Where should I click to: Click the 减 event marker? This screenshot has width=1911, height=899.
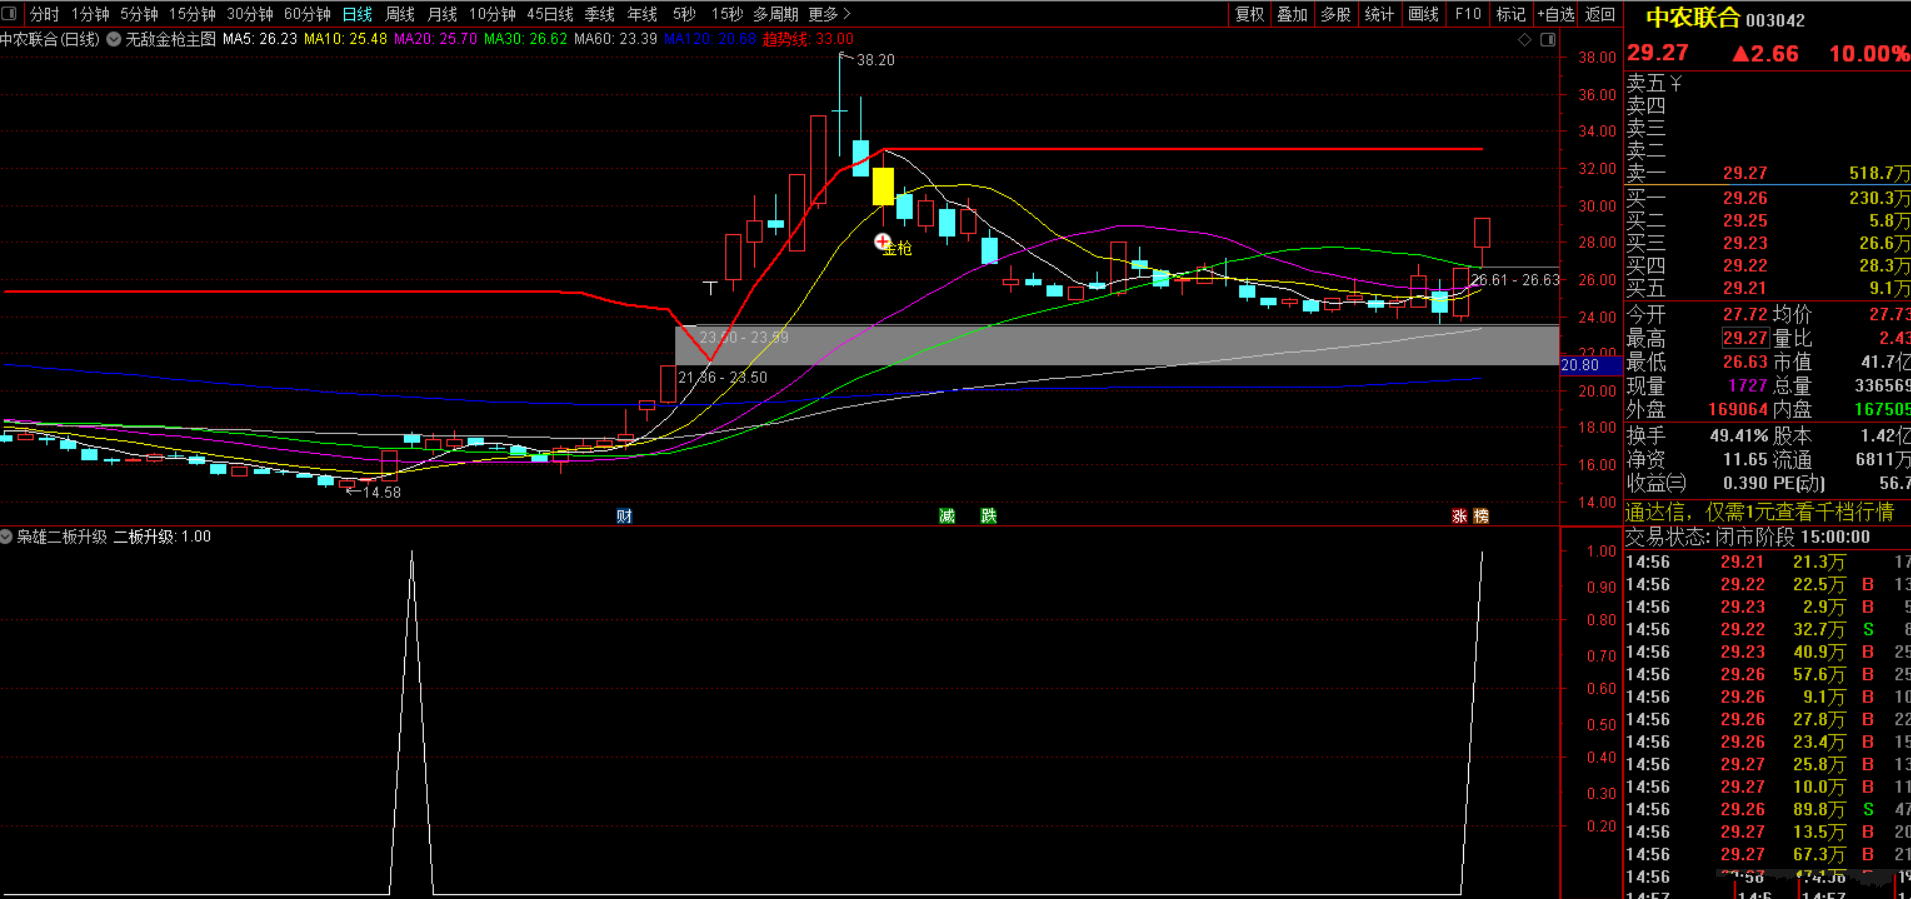pyautogui.click(x=947, y=516)
